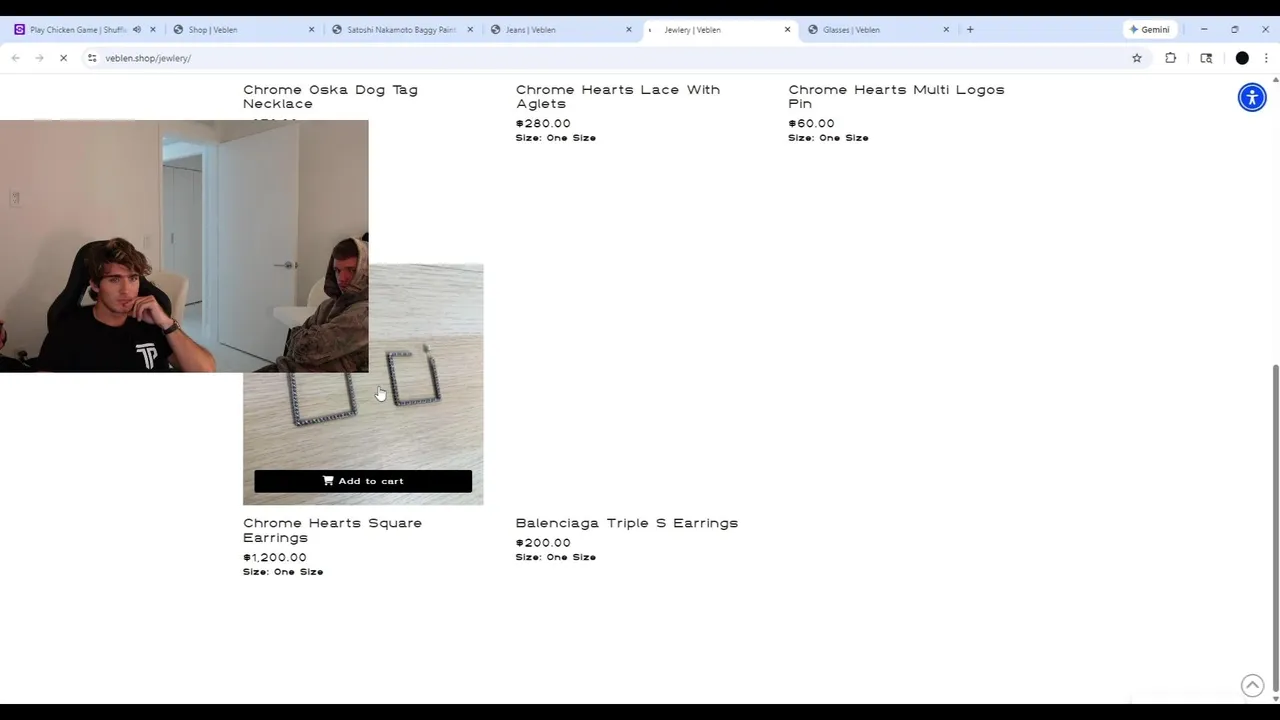This screenshot has height=720, width=1280.
Task: Click the $280.00 price text
Action: click(543, 124)
